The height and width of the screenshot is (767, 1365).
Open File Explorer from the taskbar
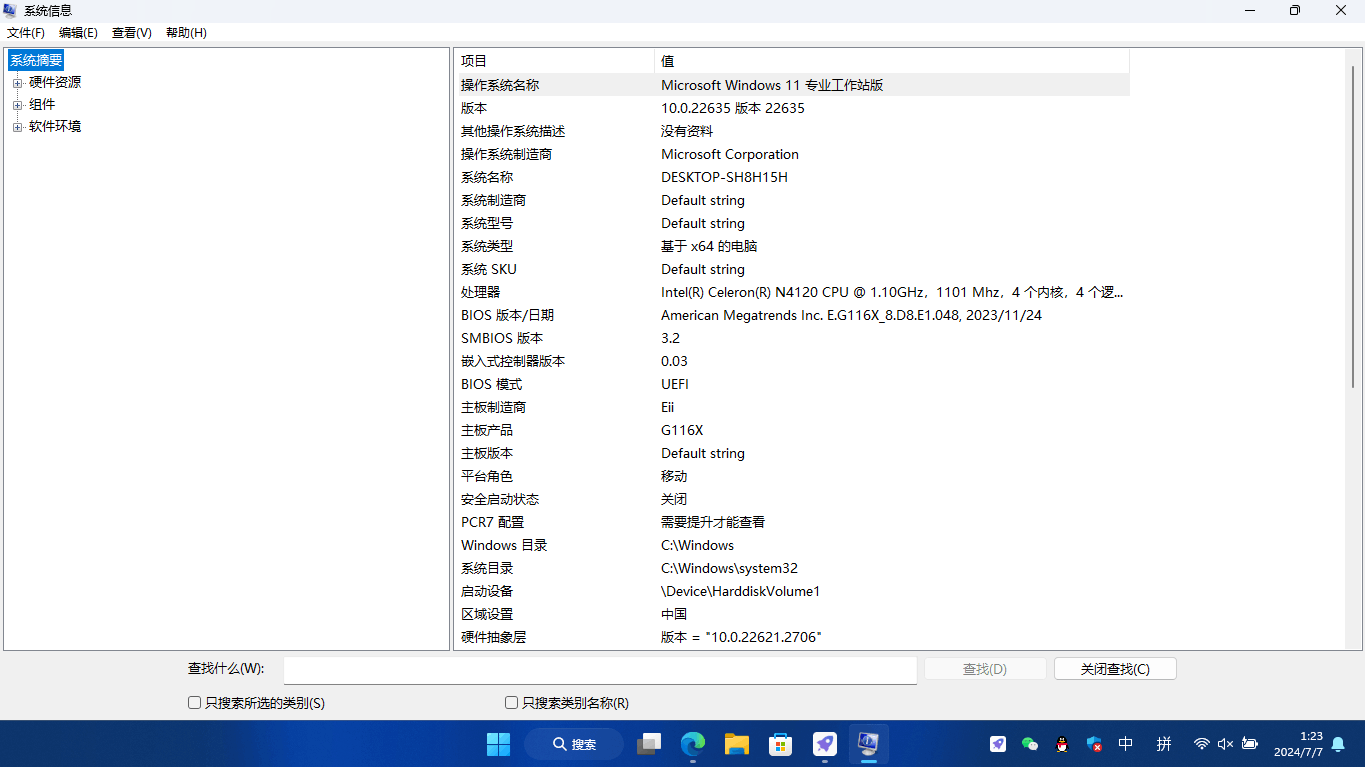(x=737, y=744)
